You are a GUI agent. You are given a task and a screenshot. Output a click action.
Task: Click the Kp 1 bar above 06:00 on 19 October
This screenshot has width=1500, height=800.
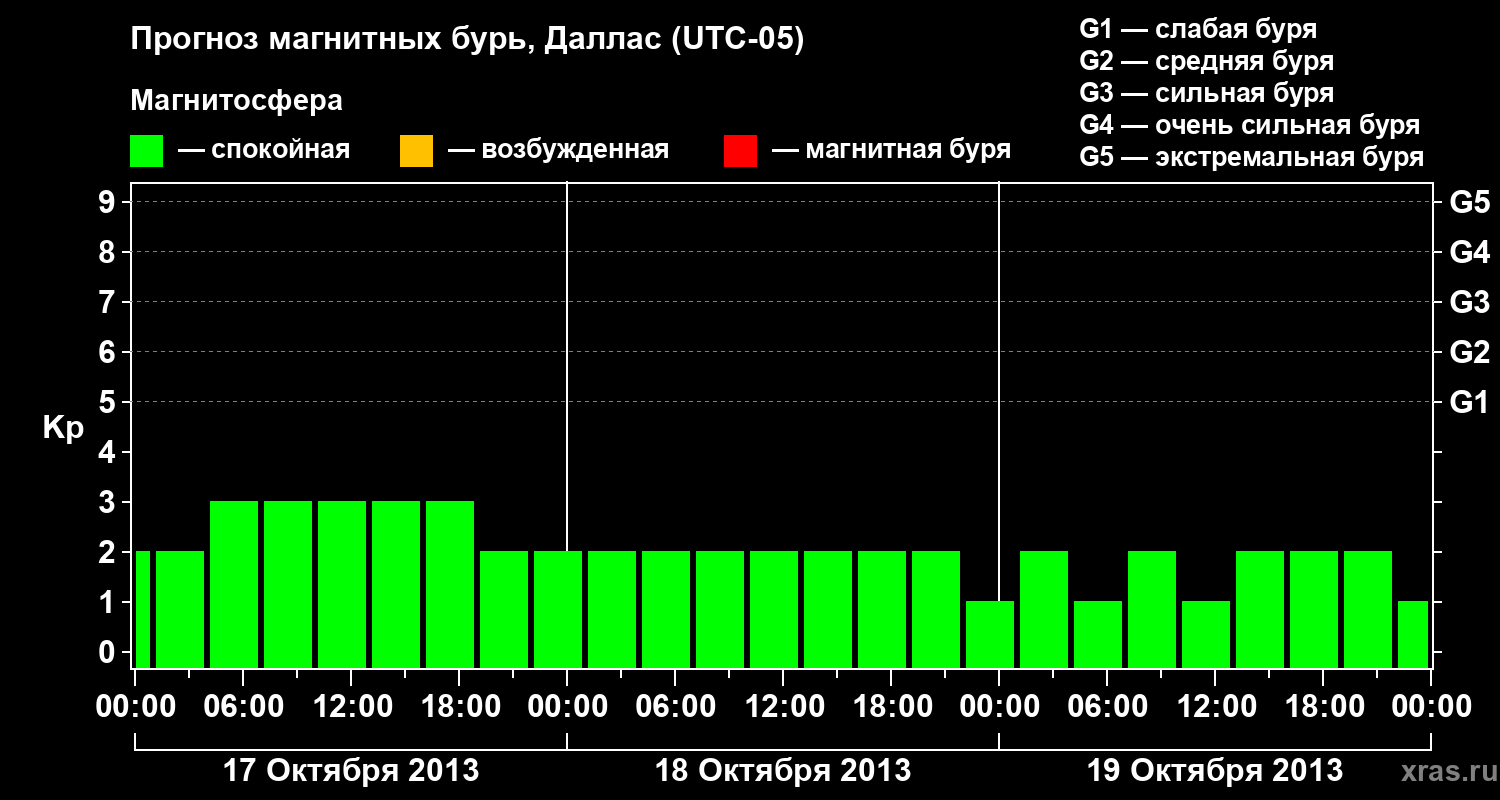click(1098, 634)
